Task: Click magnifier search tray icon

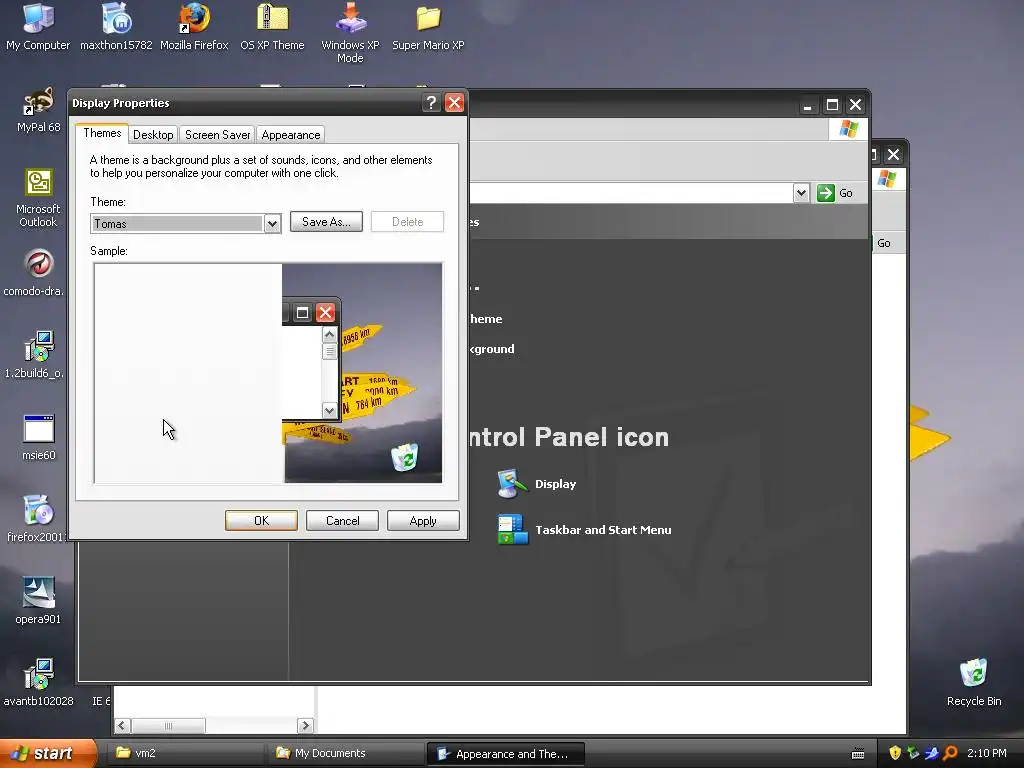Action: [x=950, y=753]
